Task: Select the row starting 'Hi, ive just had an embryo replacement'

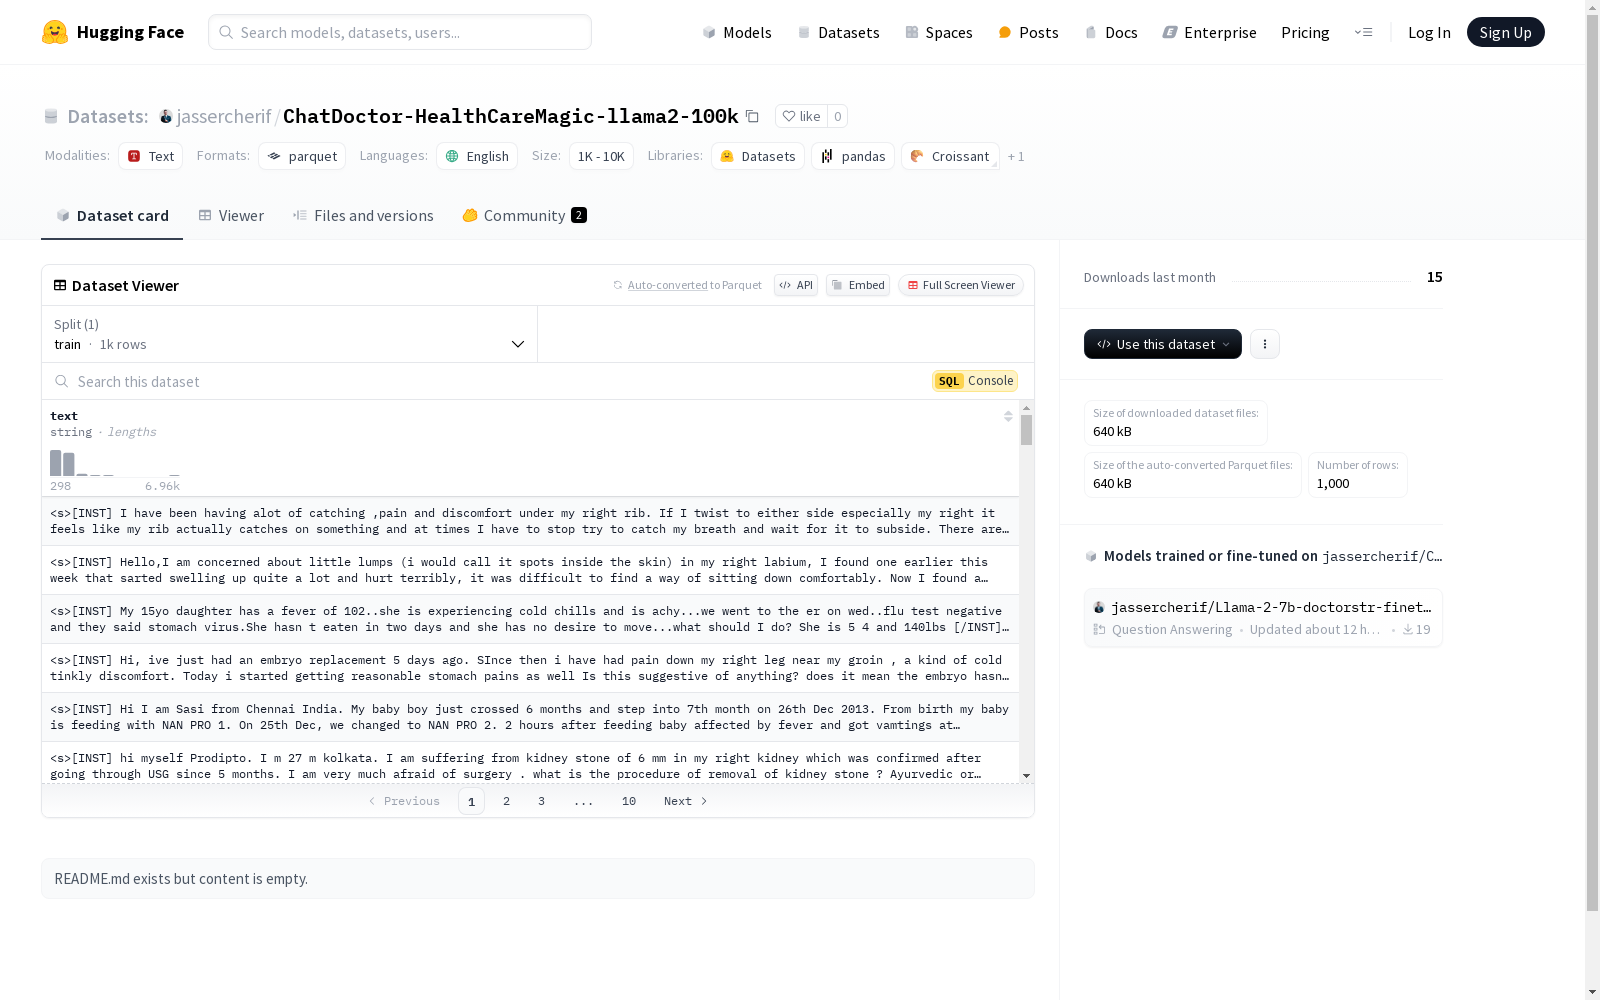Action: (x=530, y=668)
